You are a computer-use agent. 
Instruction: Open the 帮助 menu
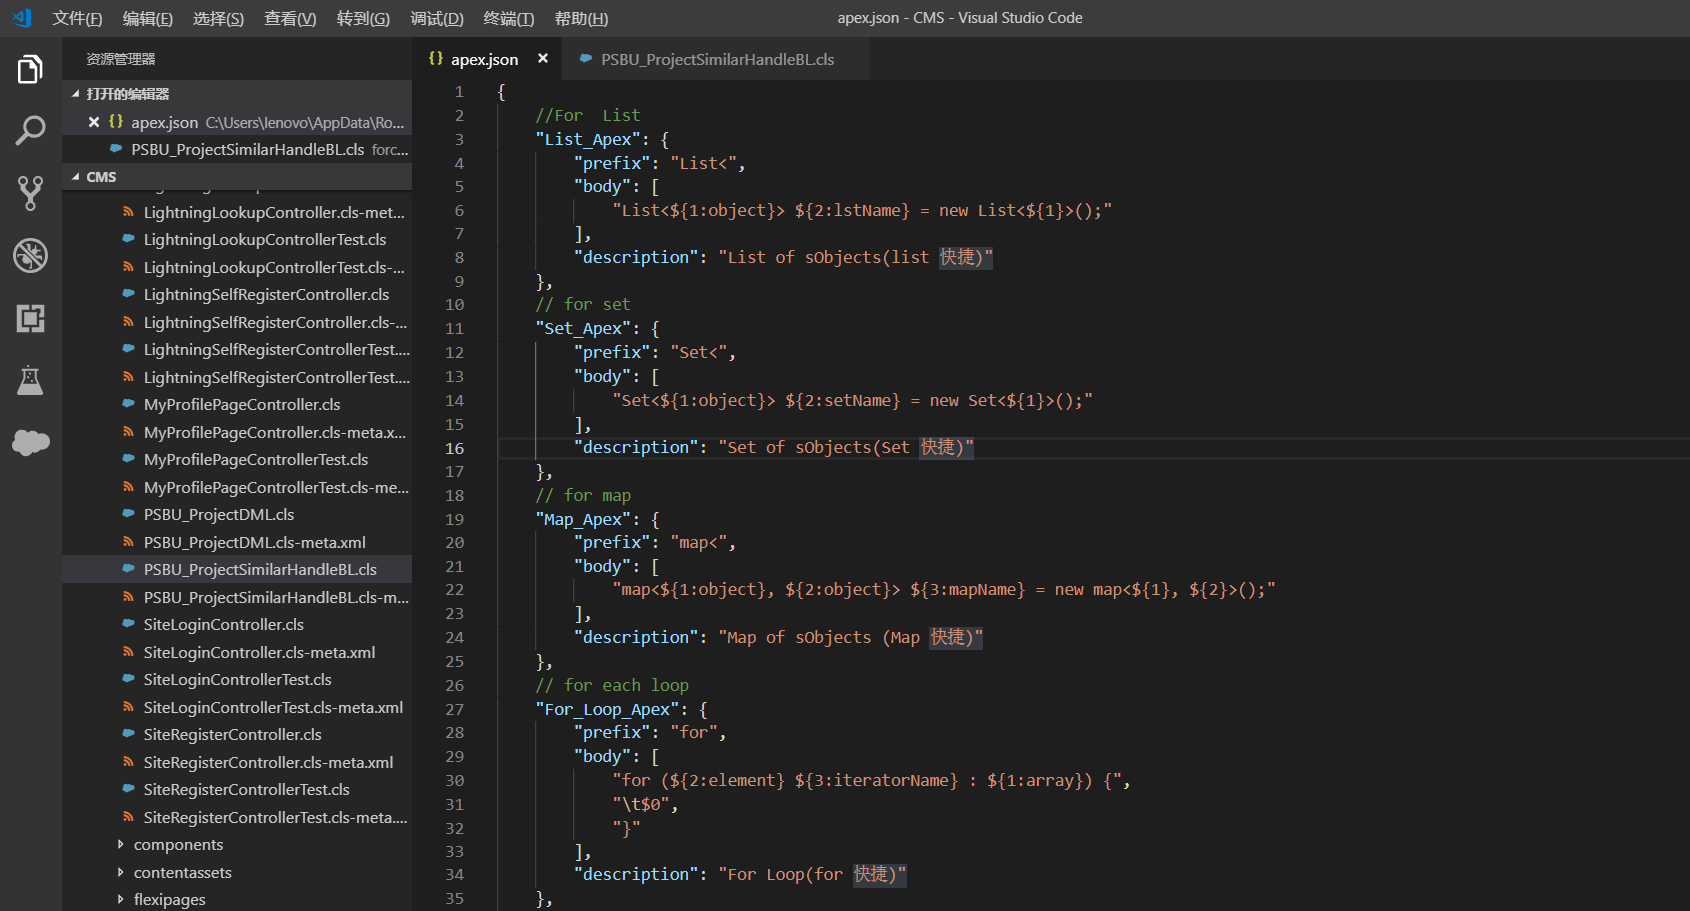581,17
